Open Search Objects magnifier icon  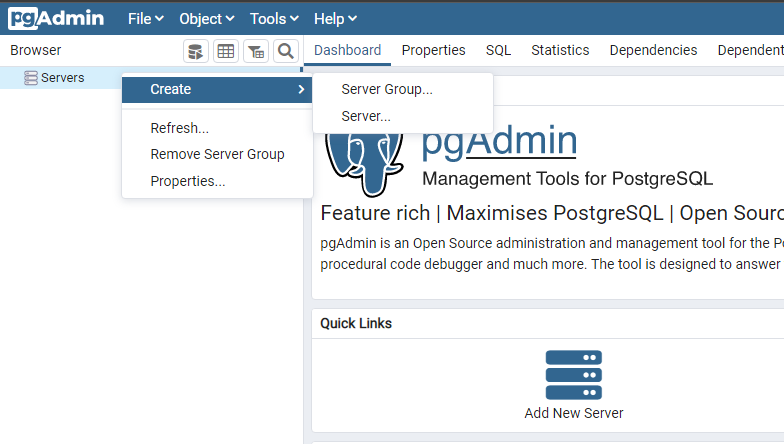click(285, 51)
